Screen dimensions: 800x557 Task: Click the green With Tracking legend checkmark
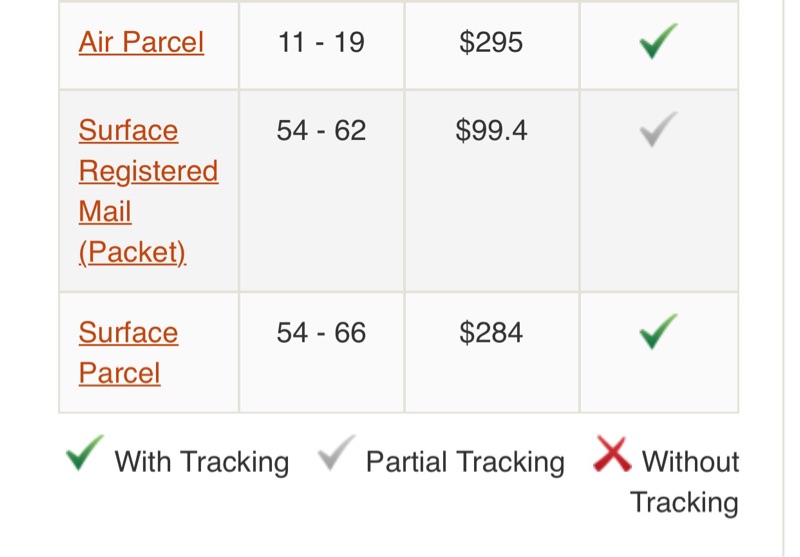84,455
